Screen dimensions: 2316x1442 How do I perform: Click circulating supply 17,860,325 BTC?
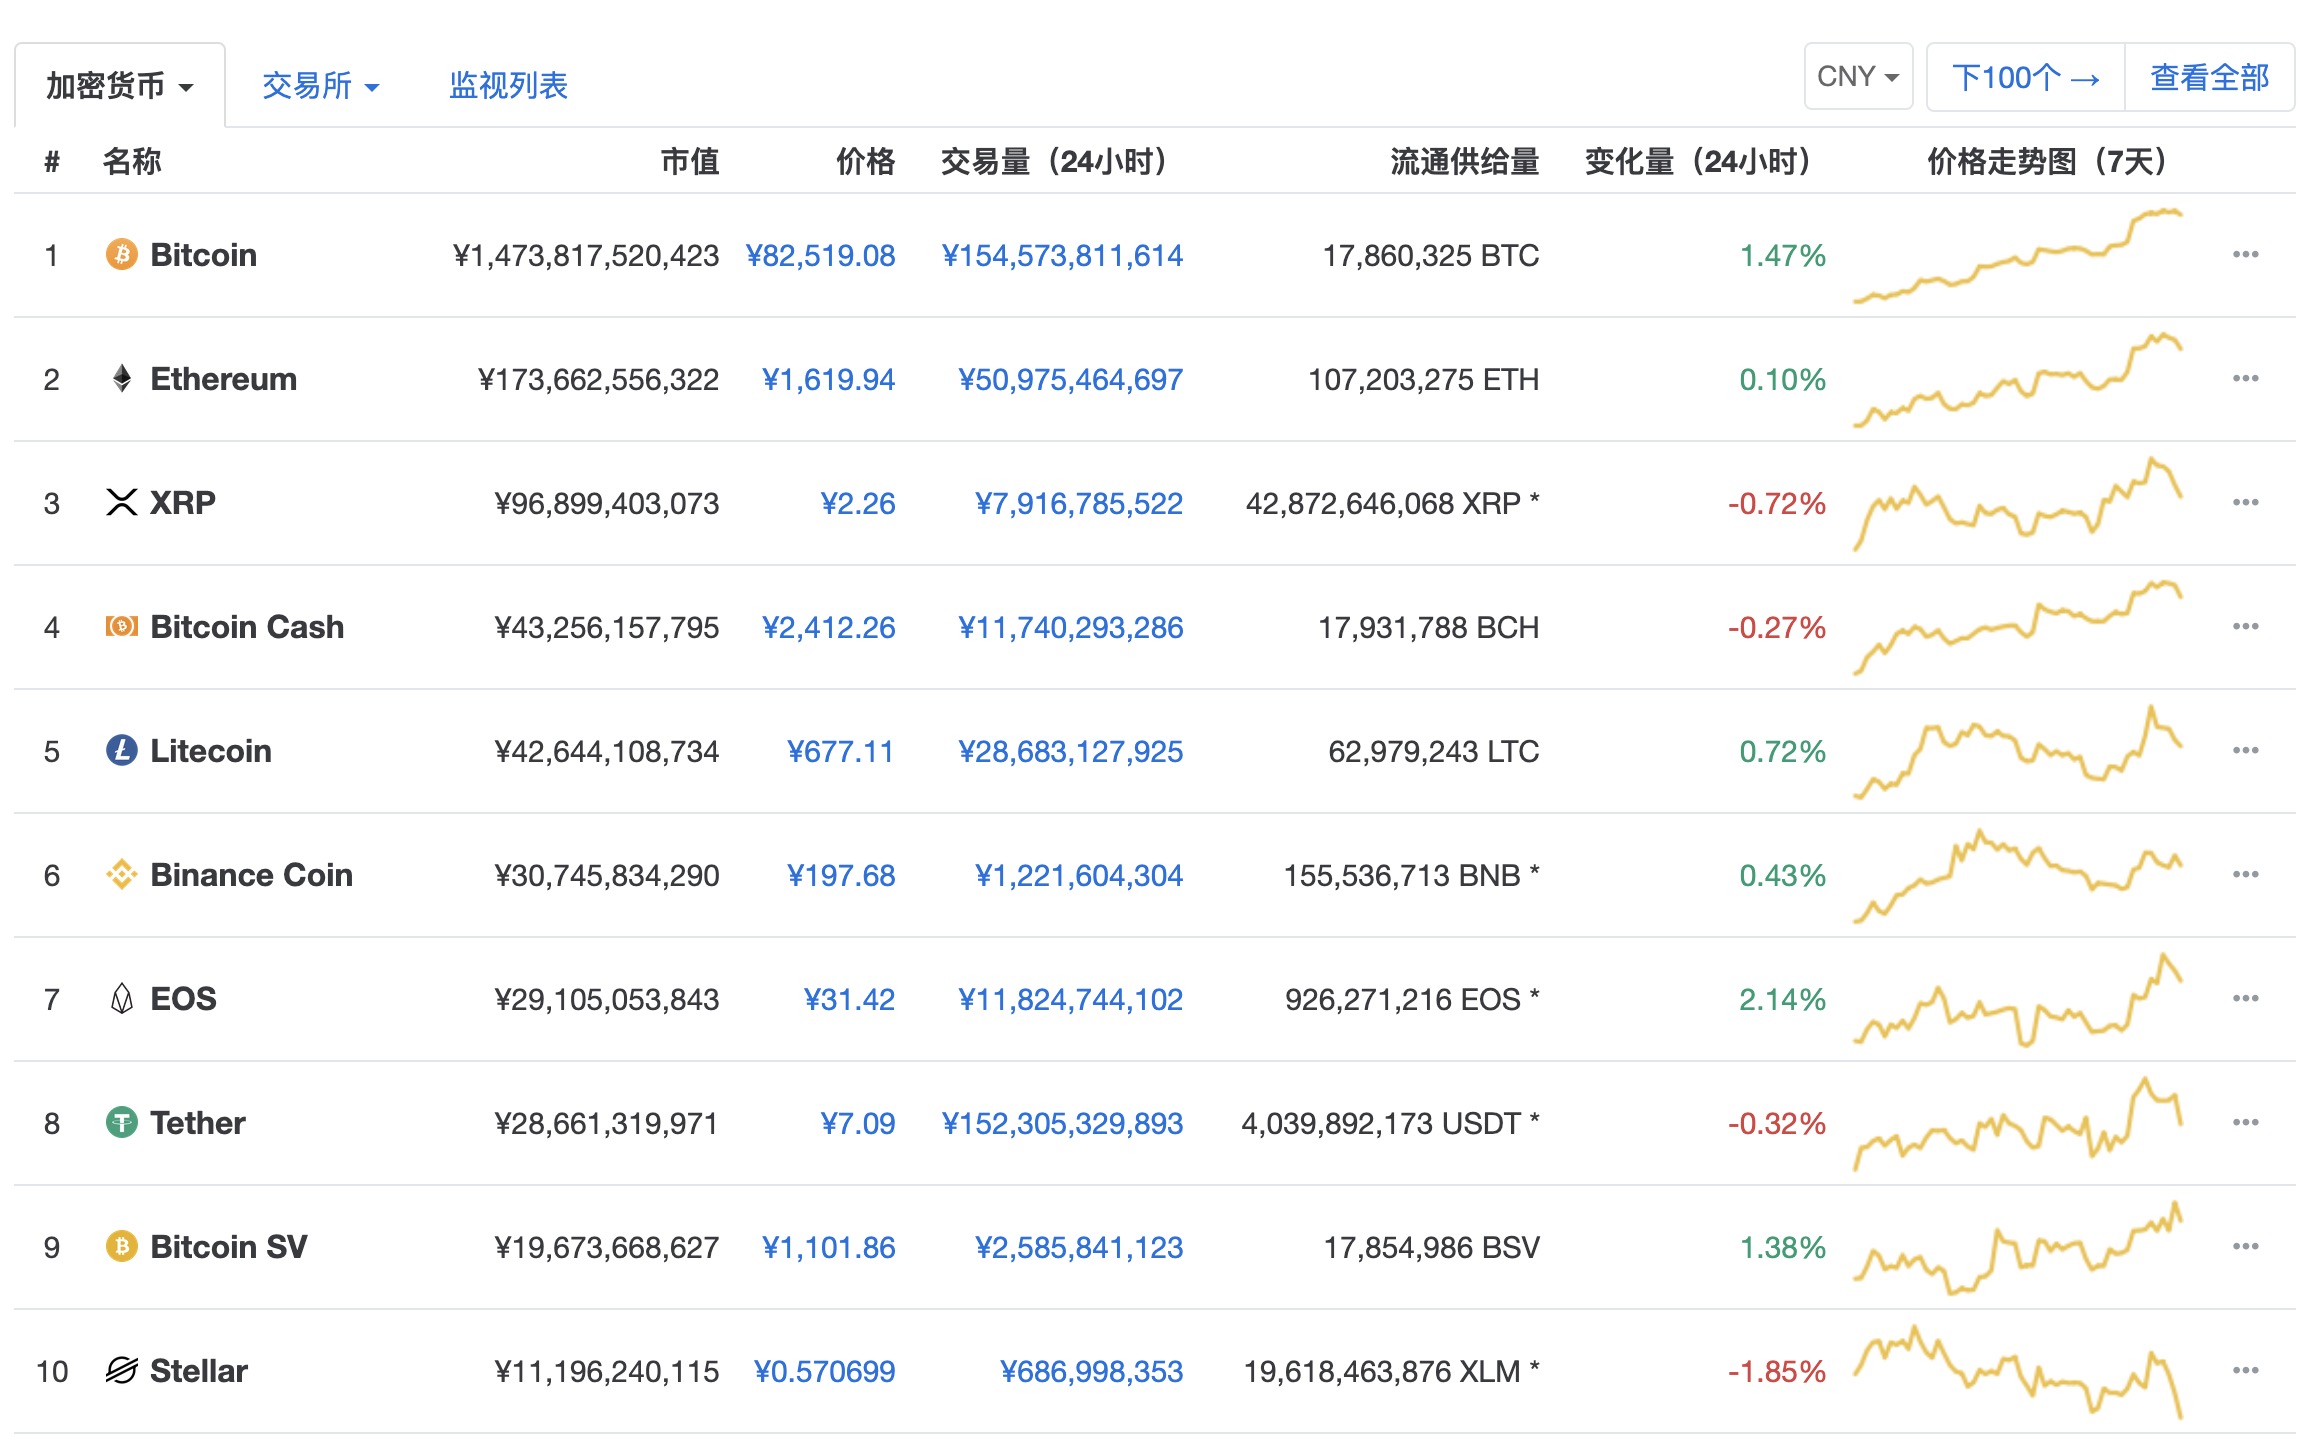1431,255
